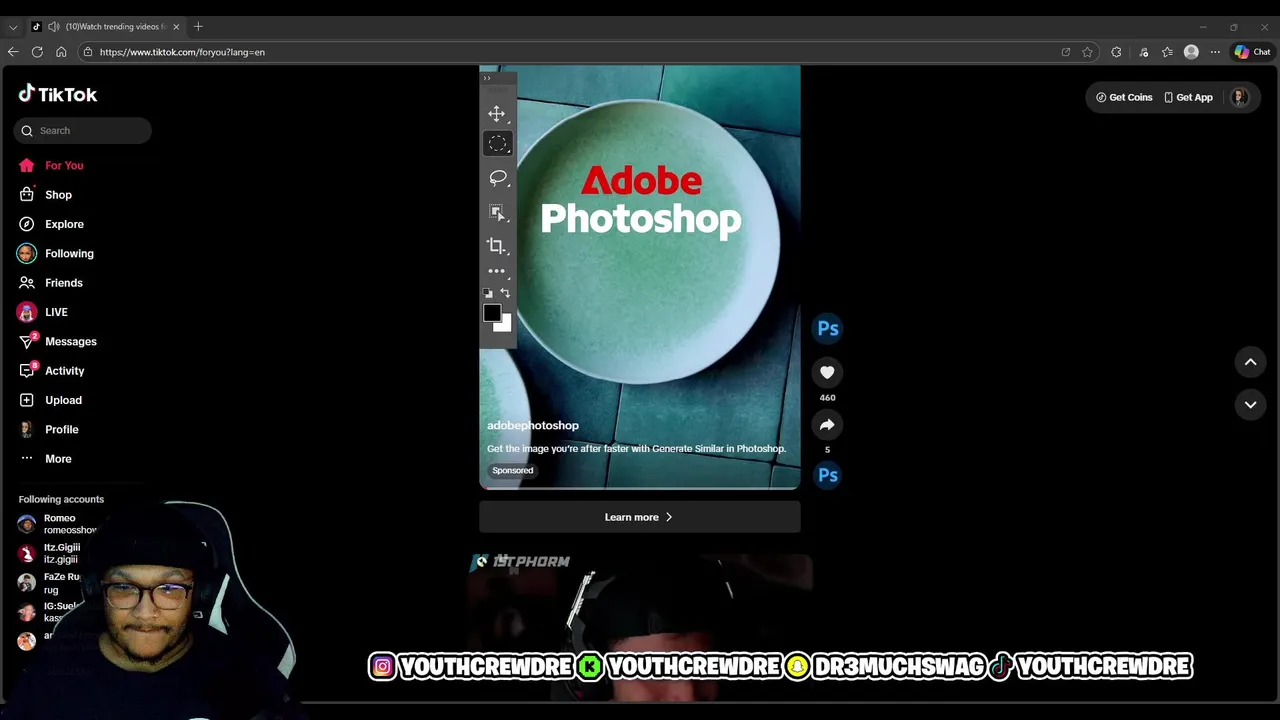Open the browser home page
The height and width of the screenshot is (720, 1280).
point(61,52)
